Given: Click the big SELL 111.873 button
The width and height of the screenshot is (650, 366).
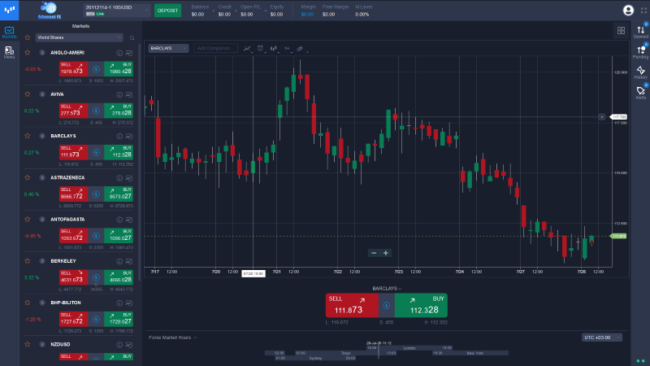Looking at the screenshot, I should [352, 305].
